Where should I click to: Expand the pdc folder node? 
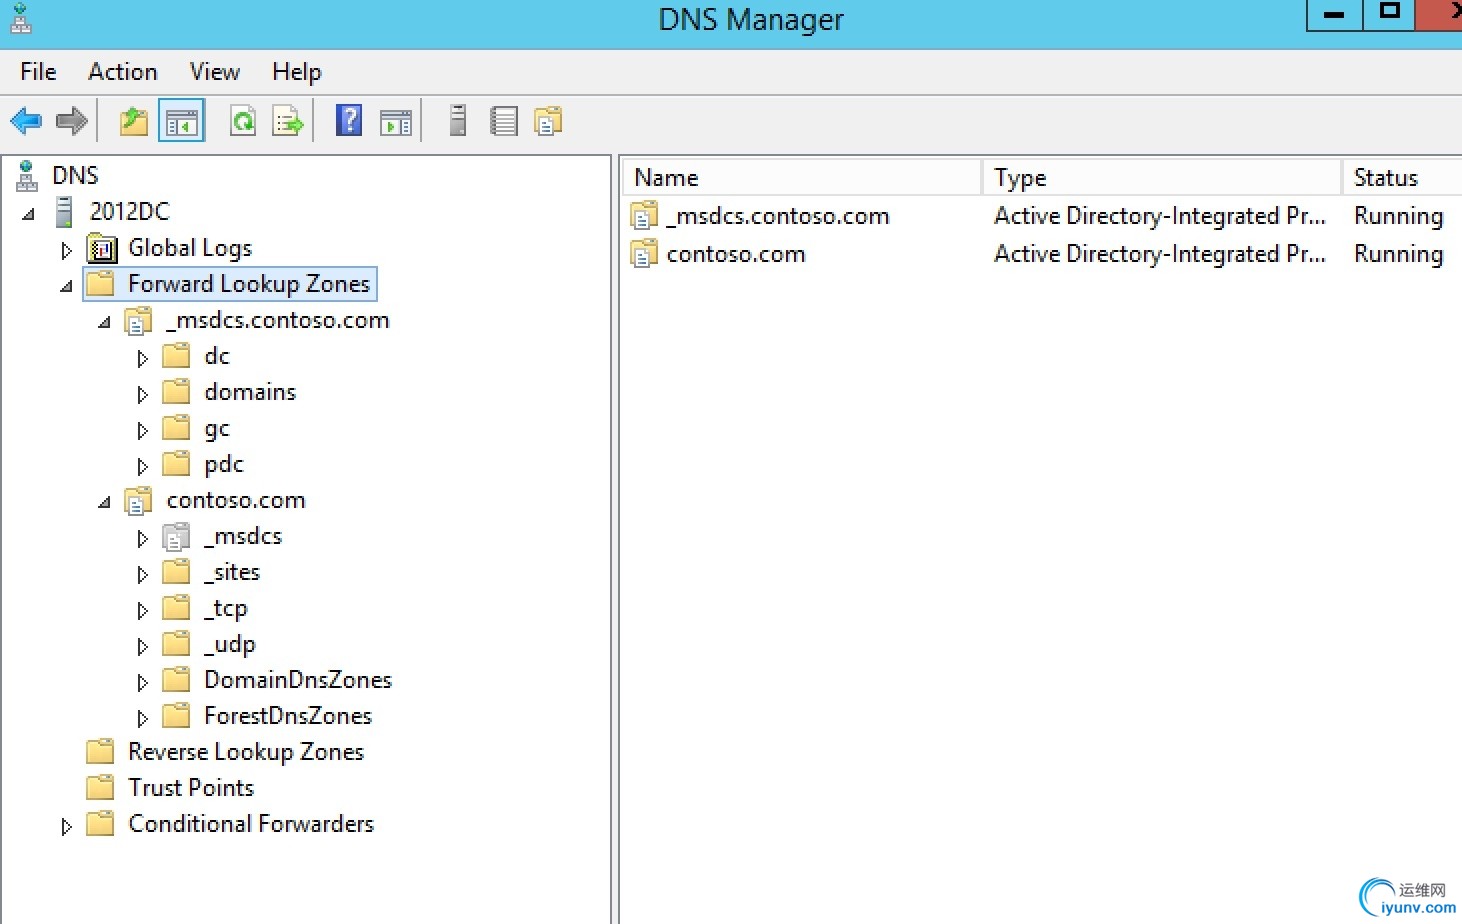142,466
